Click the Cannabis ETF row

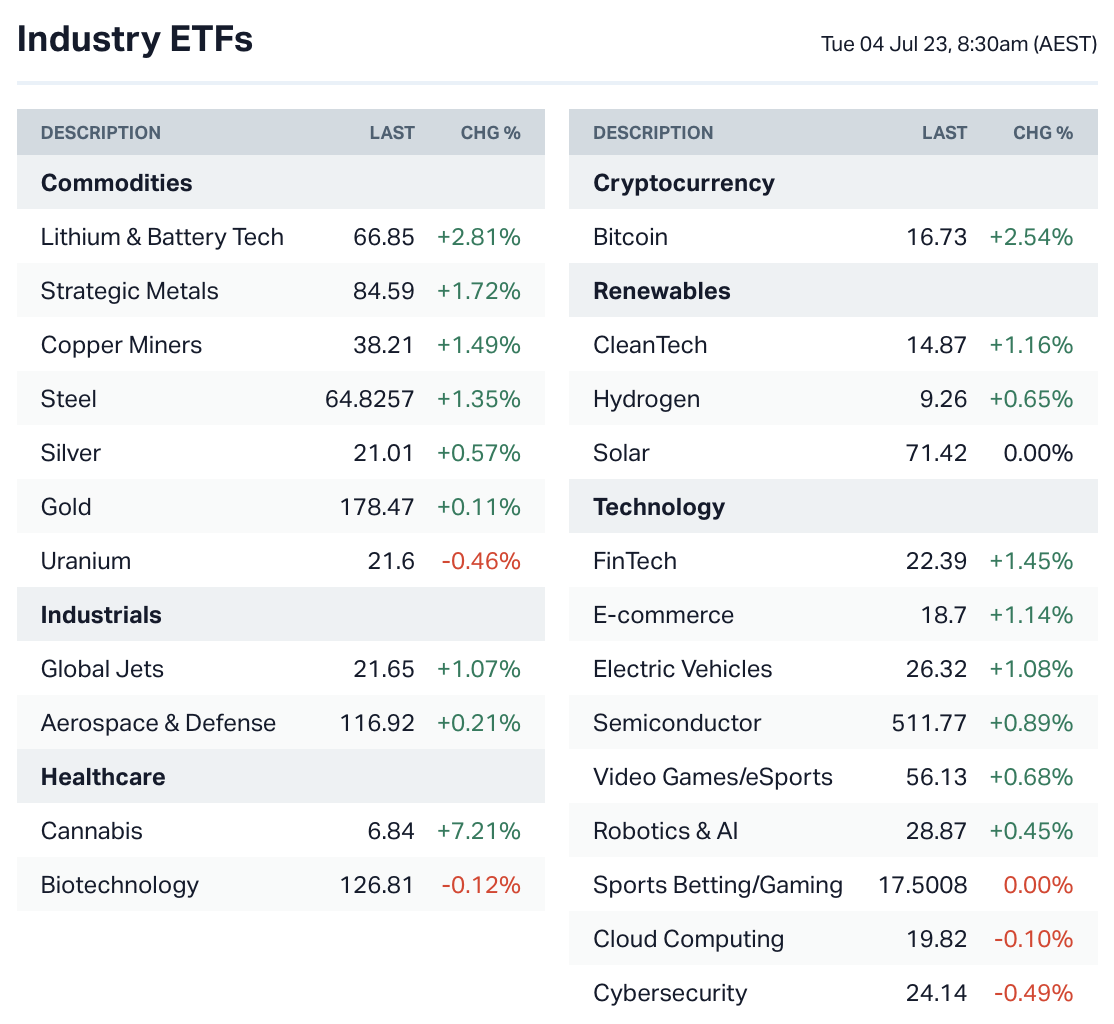pyautogui.click(x=92, y=831)
